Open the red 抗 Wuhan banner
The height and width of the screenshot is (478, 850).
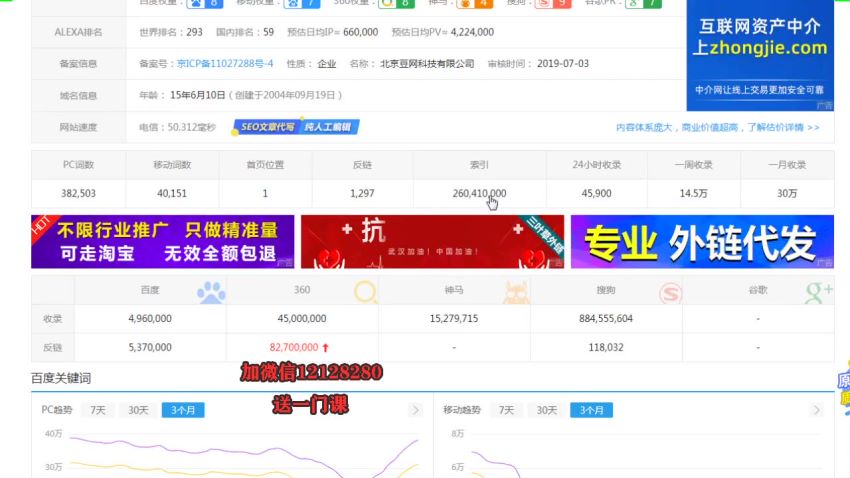point(432,242)
